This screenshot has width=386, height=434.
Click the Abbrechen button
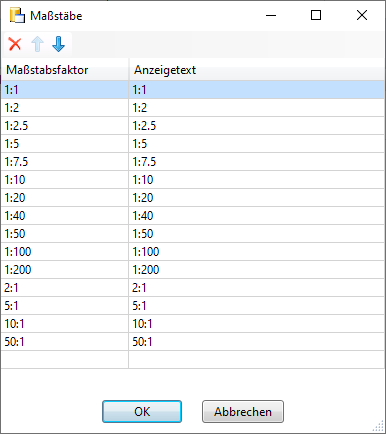(x=243, y=412)
